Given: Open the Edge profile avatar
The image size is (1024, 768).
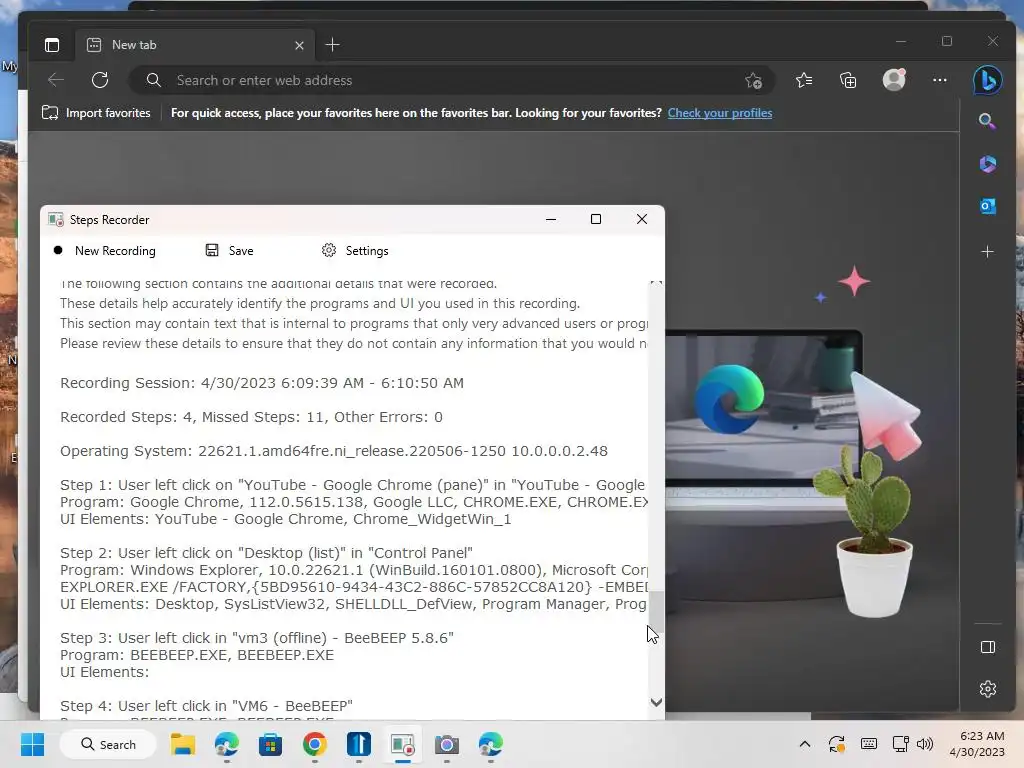Looking at the screenshot, I should [x=894, y=80].
